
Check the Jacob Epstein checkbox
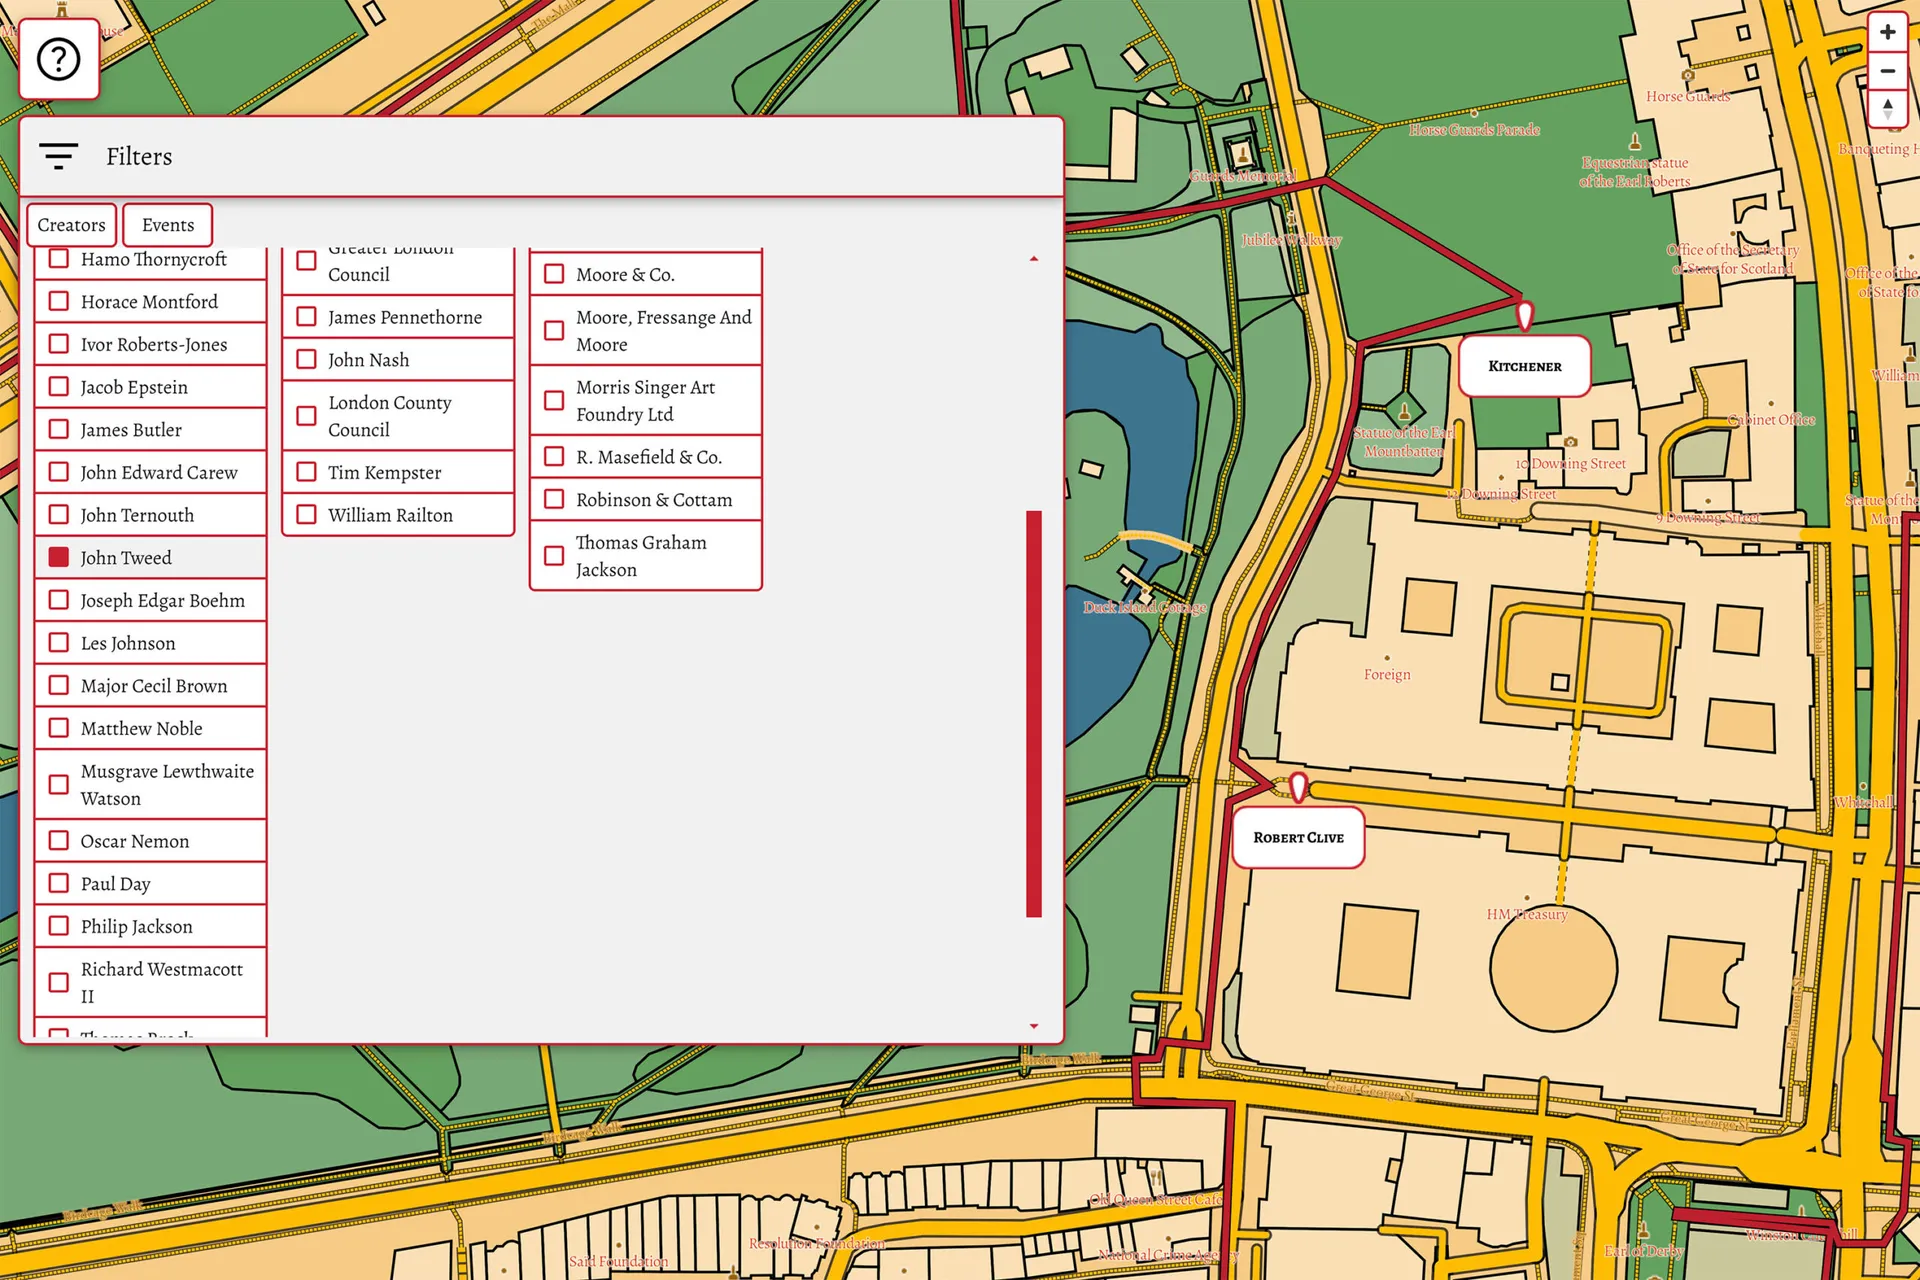59,387
